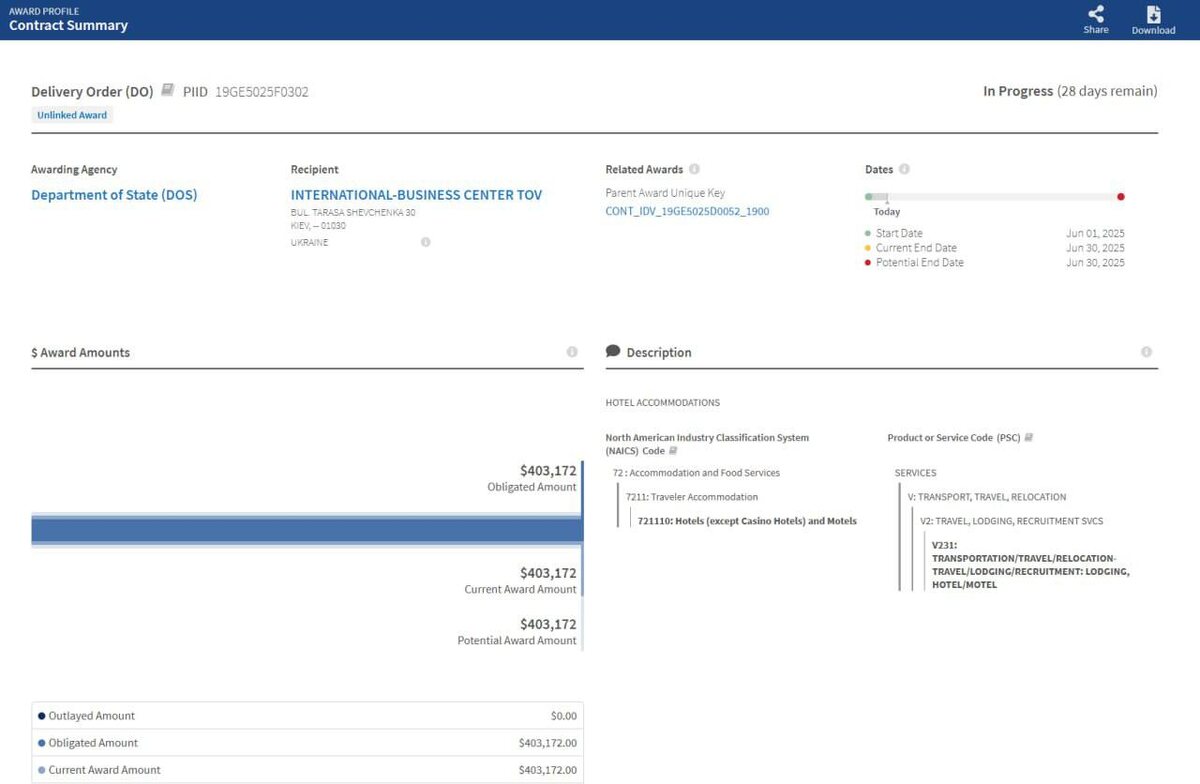
Task: Click the blue obligated amount bar
Action: (x=307, y=530)
